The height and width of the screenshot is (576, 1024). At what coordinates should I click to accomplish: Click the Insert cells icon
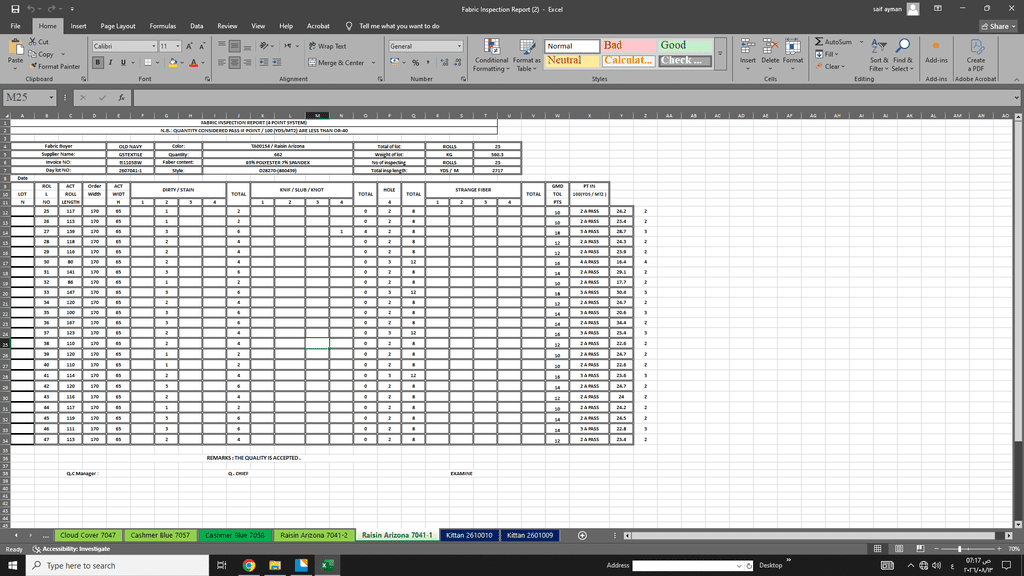(747, 47)
